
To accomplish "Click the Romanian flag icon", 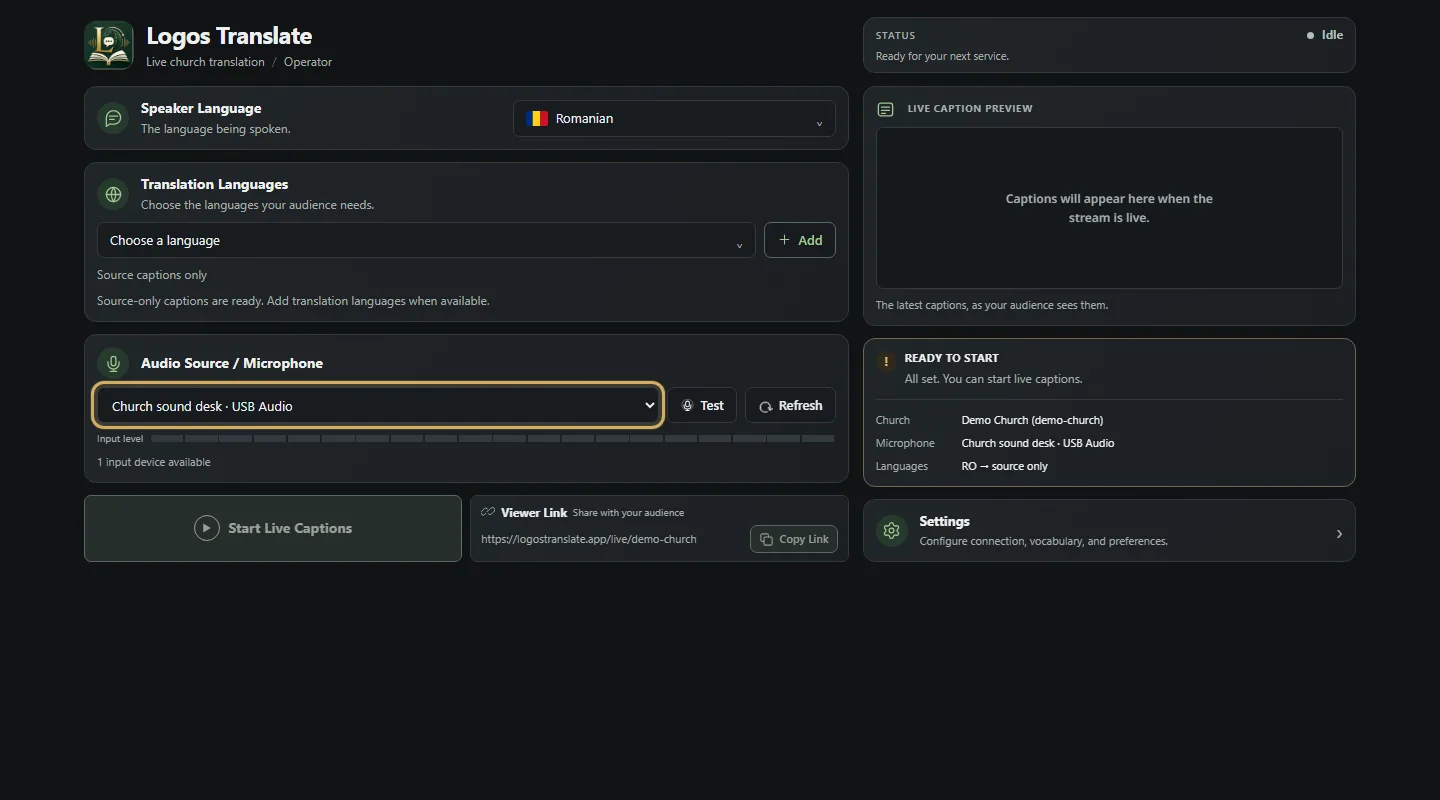I will (537, 118).
